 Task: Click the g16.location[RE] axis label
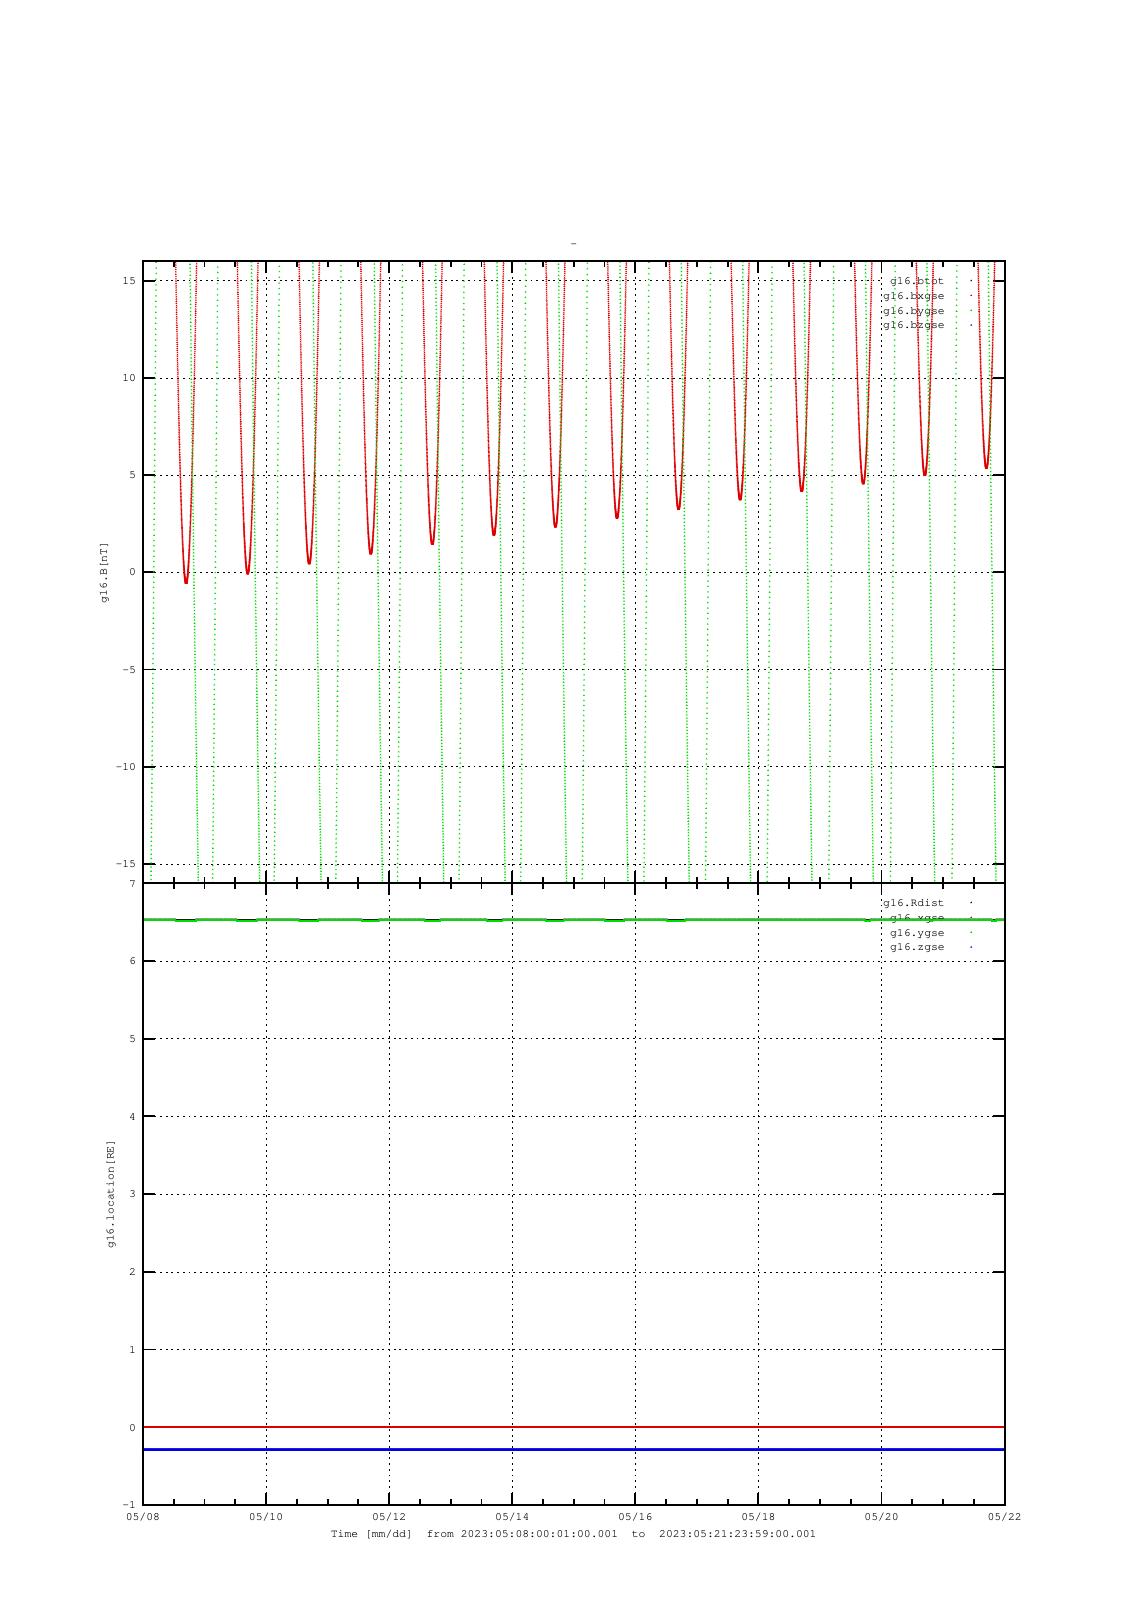(112, 1194)
